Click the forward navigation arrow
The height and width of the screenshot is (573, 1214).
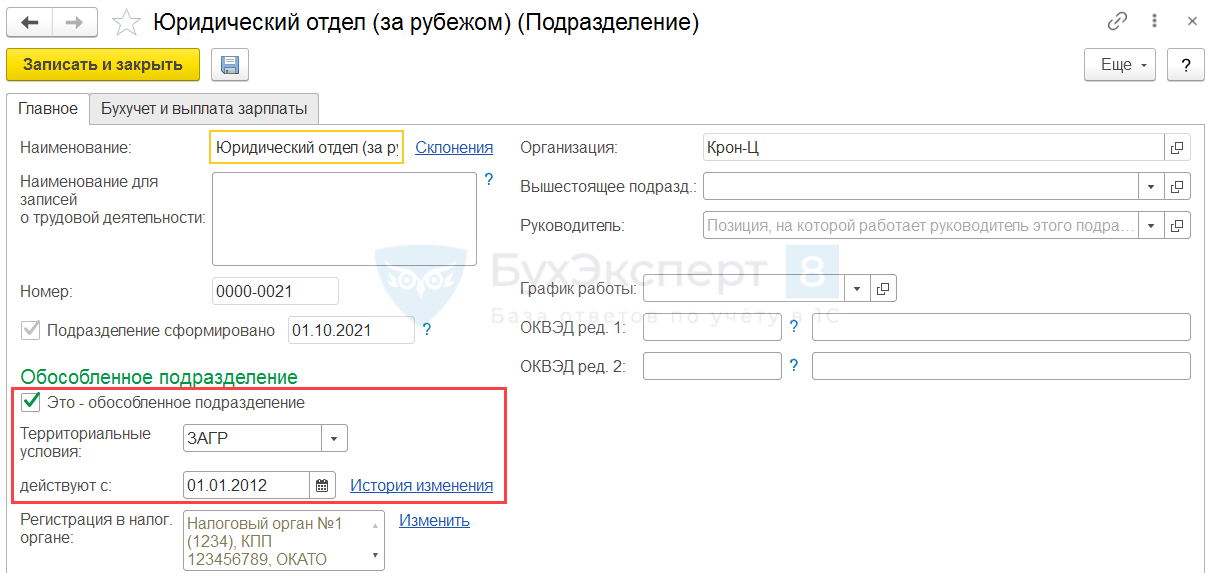tap(73, 22)
